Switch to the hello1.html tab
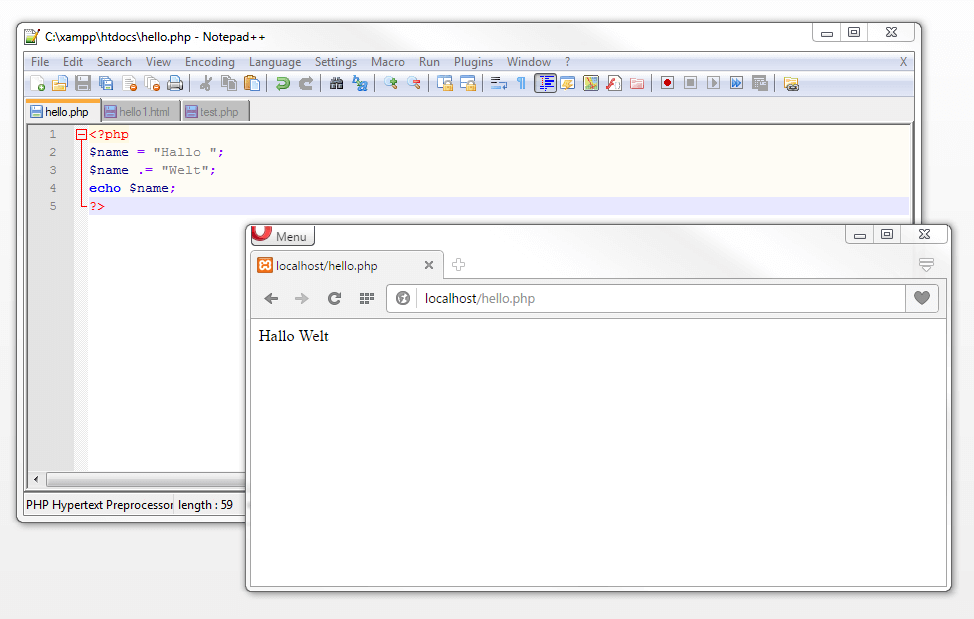The width and height of the screenshot is (974, 619). pyautogui.click(x=141, y=112)
